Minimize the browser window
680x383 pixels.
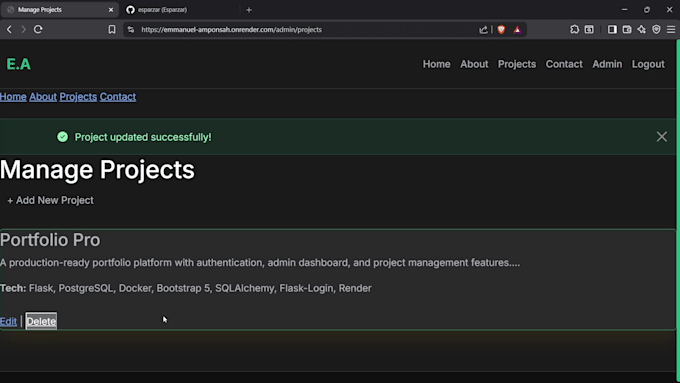pos(624,10)
